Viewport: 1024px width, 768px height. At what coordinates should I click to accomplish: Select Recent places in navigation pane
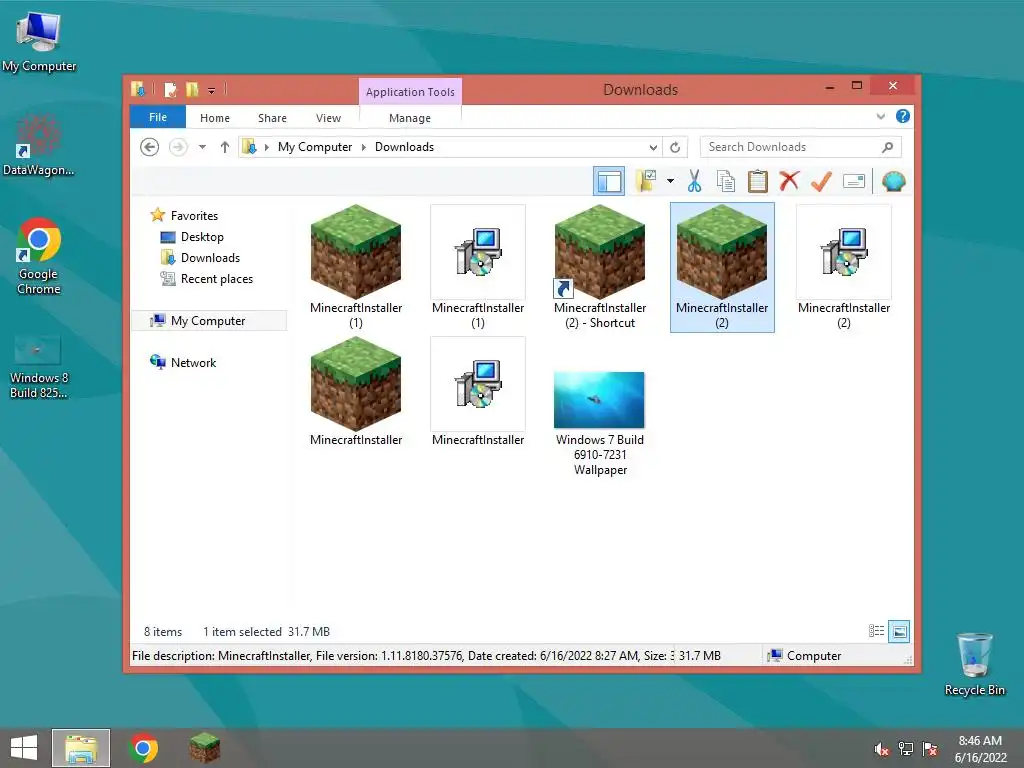point(216,279)
